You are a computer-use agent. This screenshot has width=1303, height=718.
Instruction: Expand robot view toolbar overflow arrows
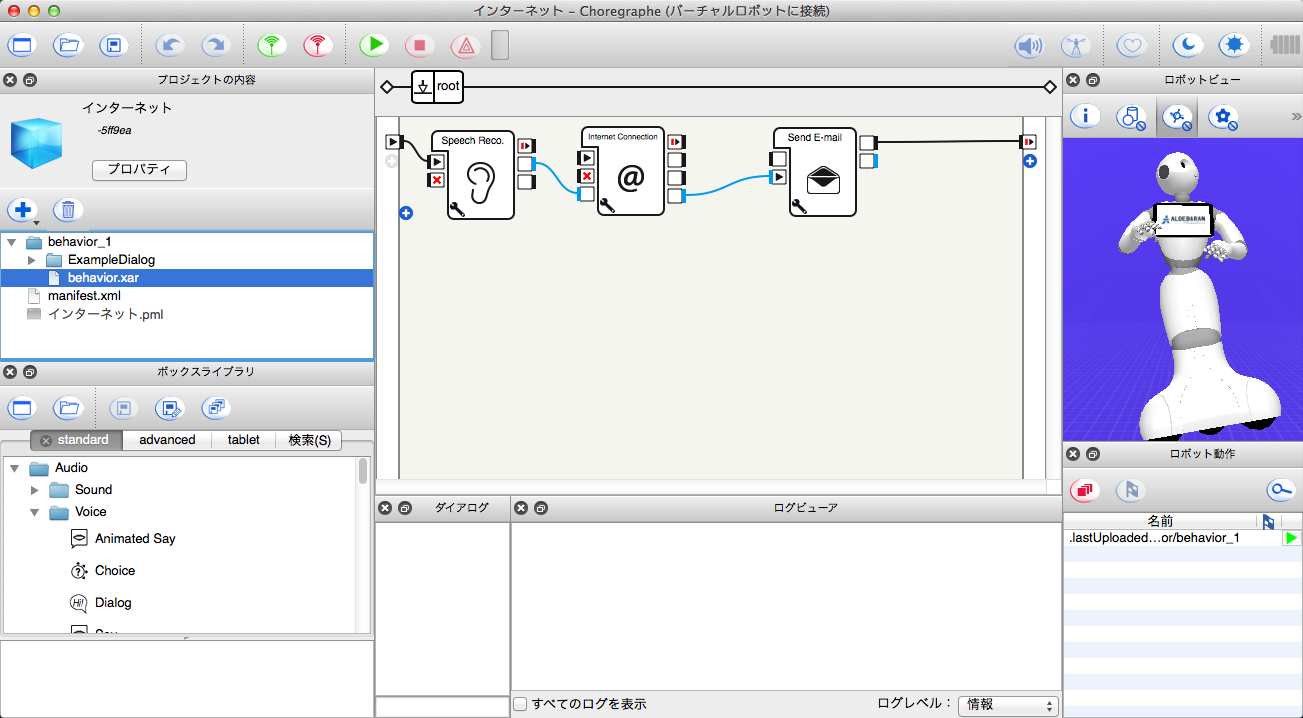1296,117
